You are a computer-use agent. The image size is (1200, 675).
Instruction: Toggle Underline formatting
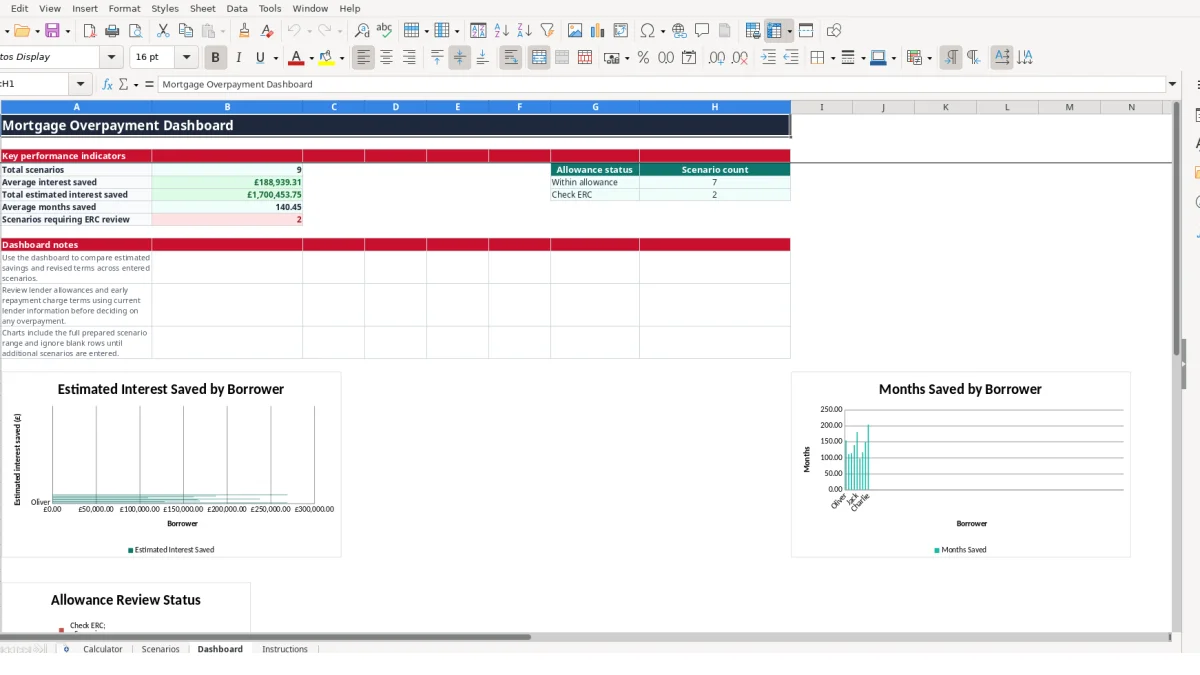[261, 58]
